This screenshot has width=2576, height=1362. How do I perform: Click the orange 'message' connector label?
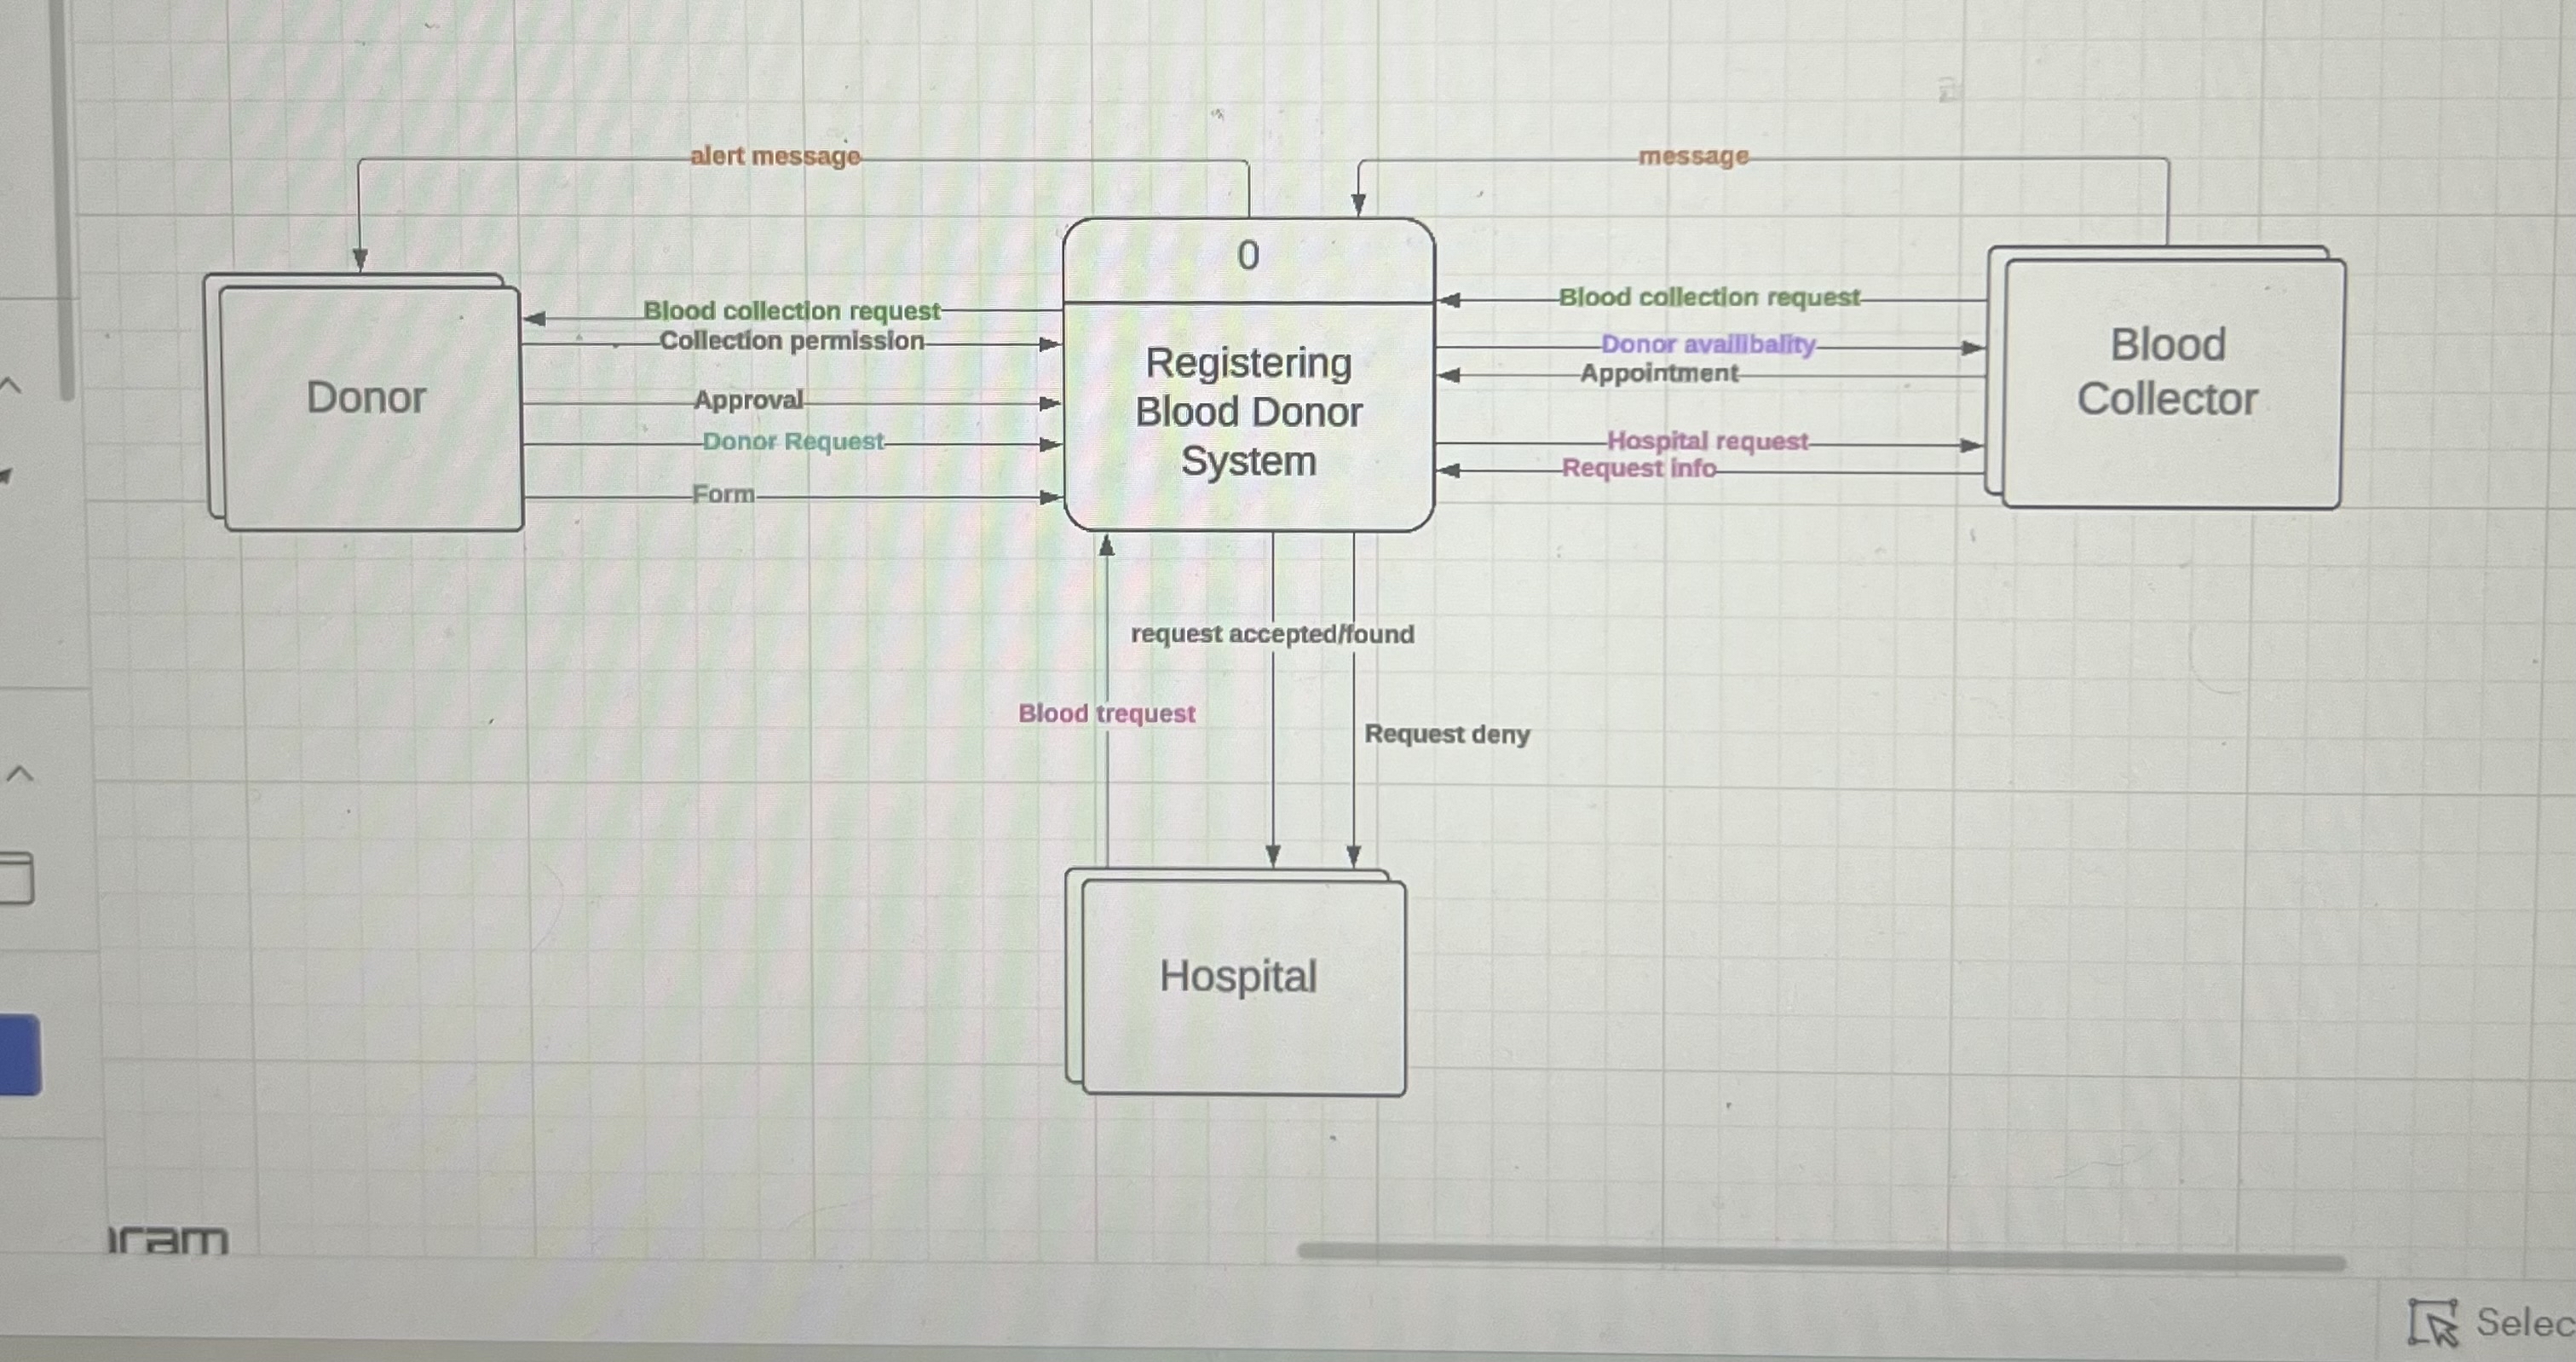click(1693, 157)
